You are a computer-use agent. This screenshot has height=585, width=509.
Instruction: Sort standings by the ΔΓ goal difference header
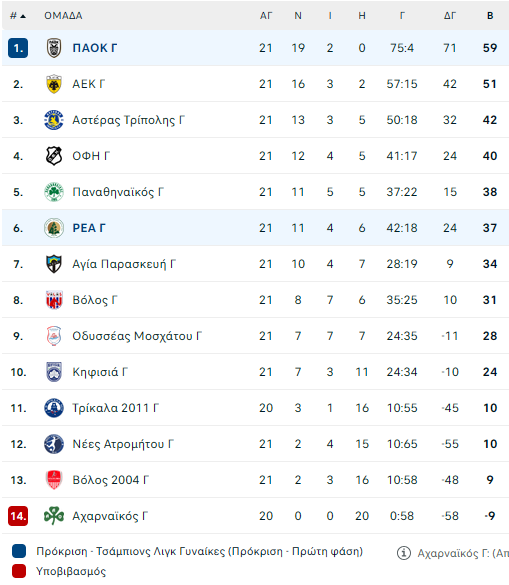click(x=450, y=16)
